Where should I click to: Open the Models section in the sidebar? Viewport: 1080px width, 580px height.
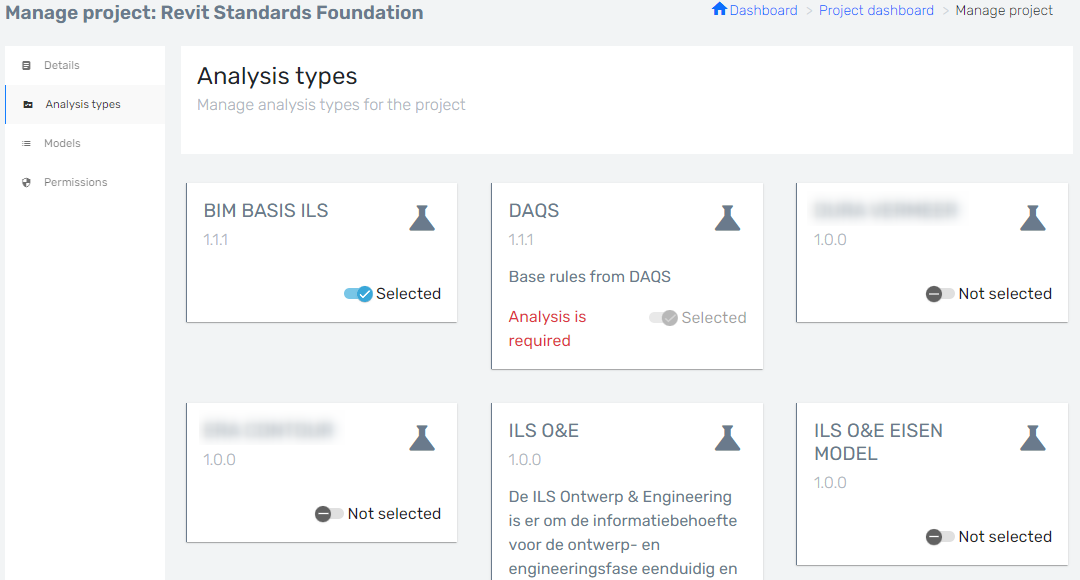pos(62,143)
